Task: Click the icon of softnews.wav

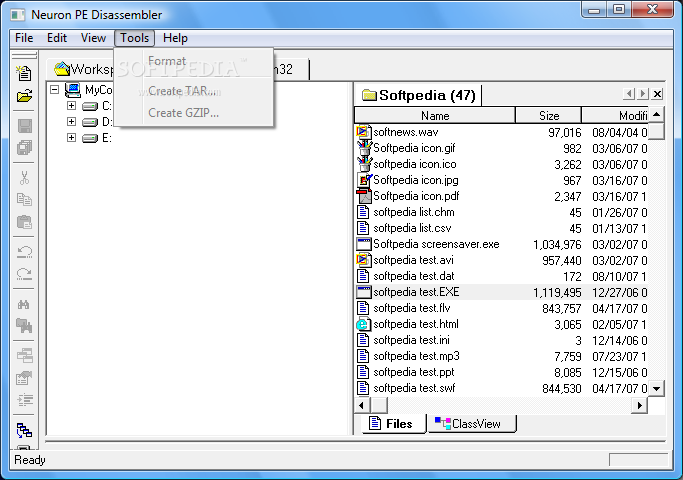Action: (363, 132)
